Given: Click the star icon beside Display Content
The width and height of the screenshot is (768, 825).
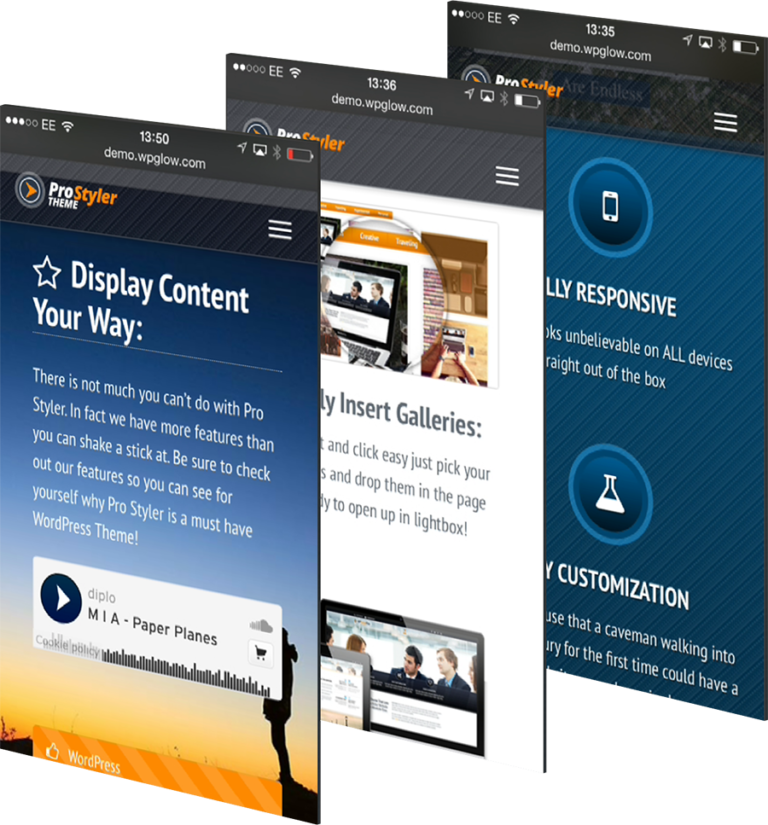Looking at the screenshot, I should (47, 273).
